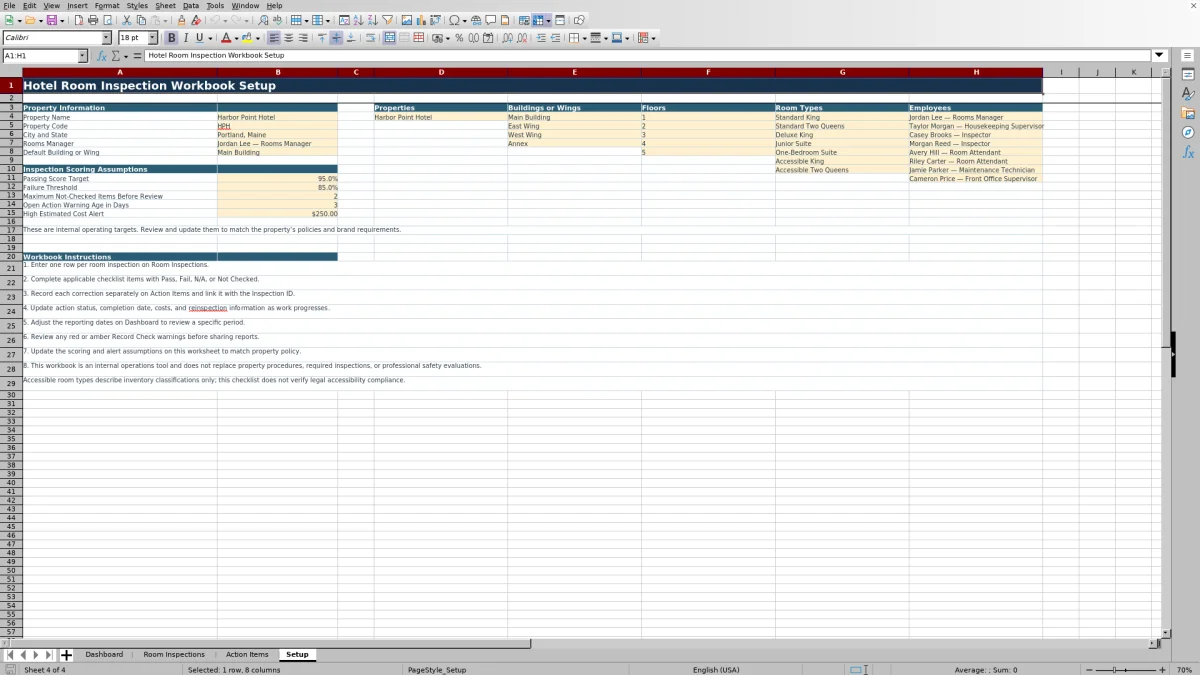Click the Save document icon
Screen dimensions: 1200x675
pos(50,20)
